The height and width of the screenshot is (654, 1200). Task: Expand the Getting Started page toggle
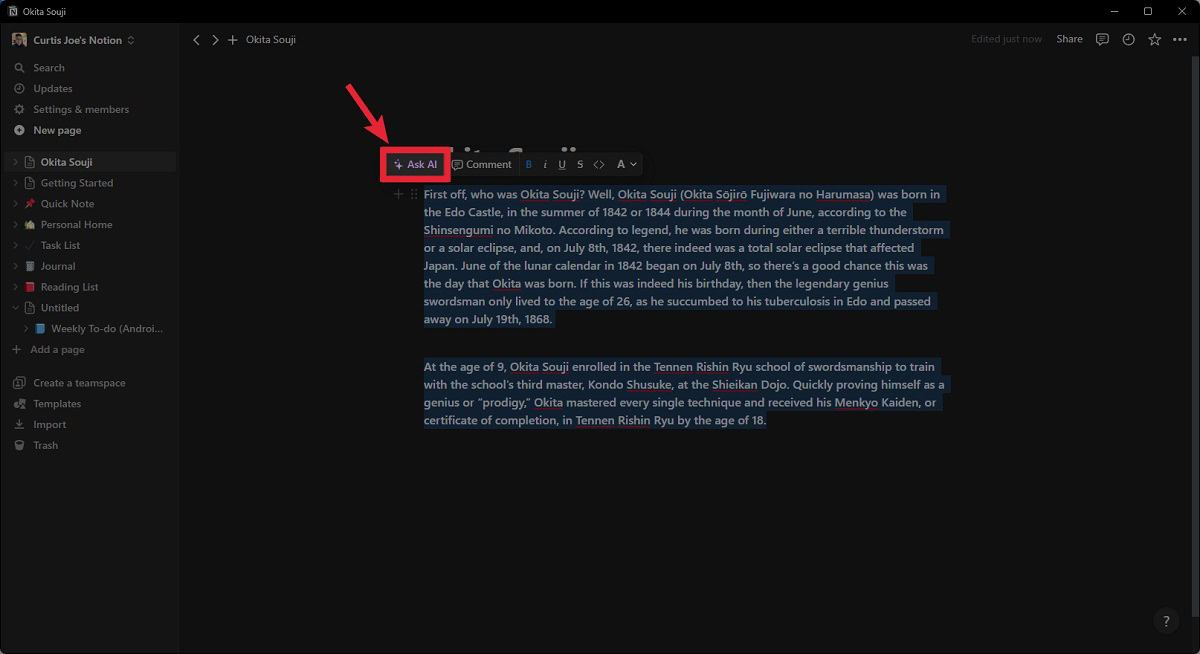(x=16, y=183)
